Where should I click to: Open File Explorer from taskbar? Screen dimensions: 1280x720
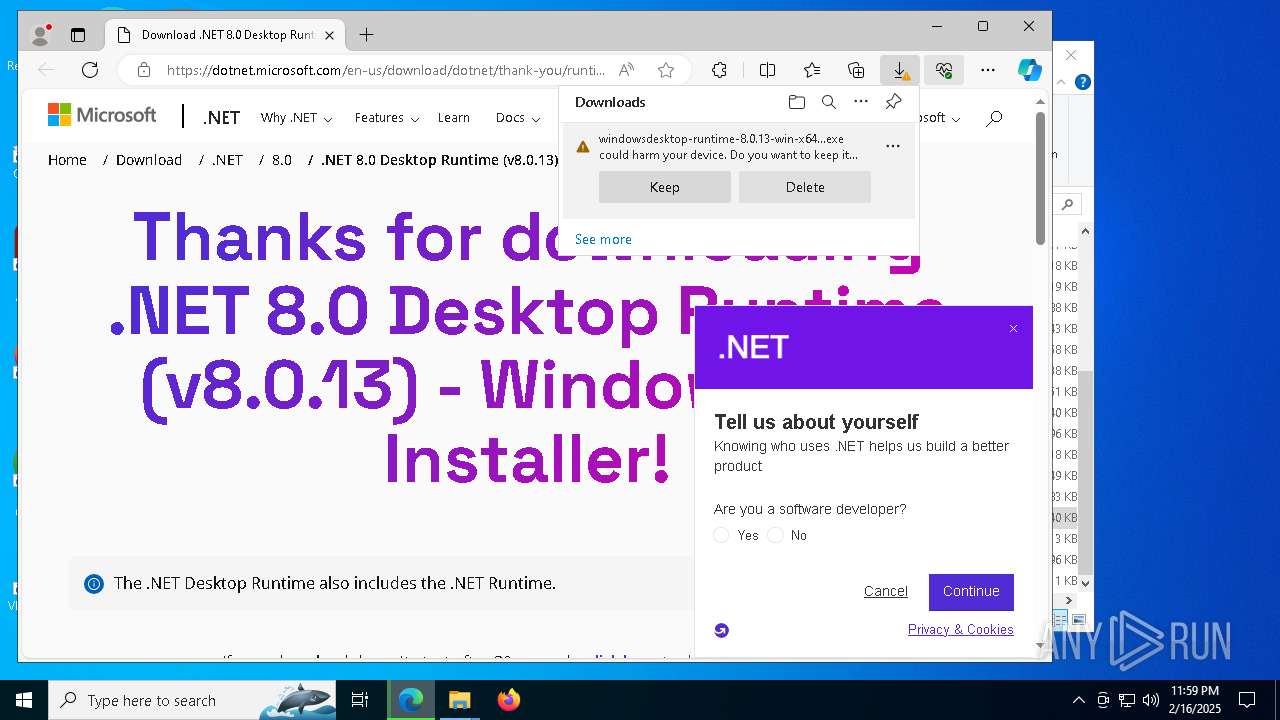(x=459, y=700)
